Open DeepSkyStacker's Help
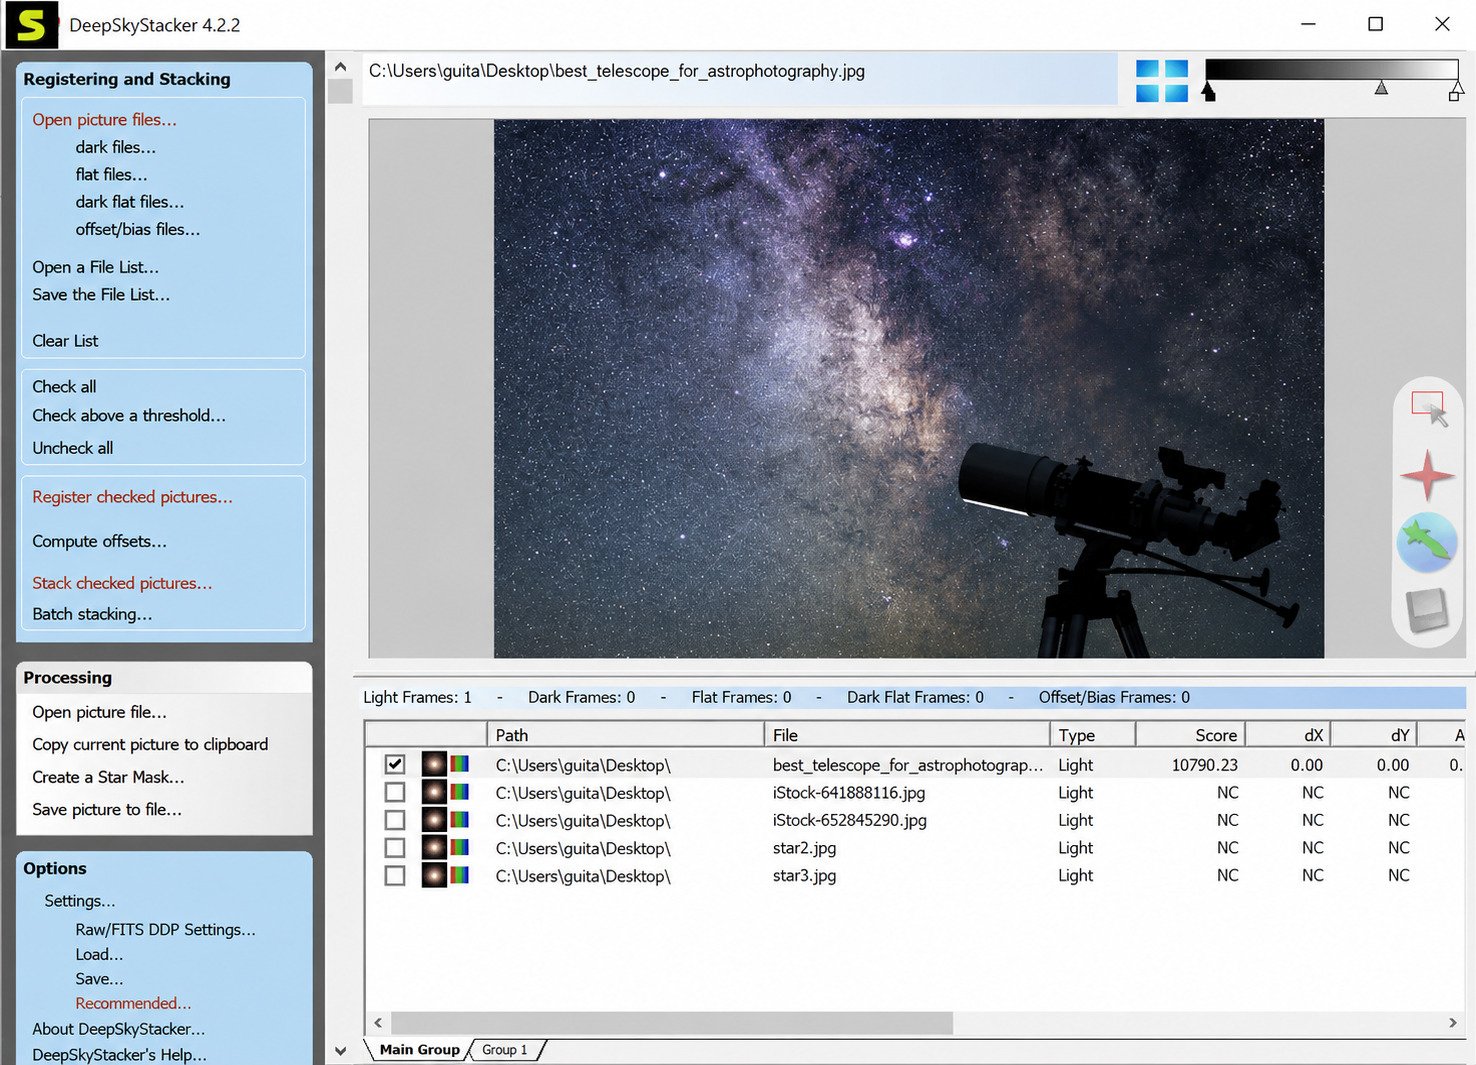Viewport: 1476px width, 1065px height. [x=119, y=1055]
